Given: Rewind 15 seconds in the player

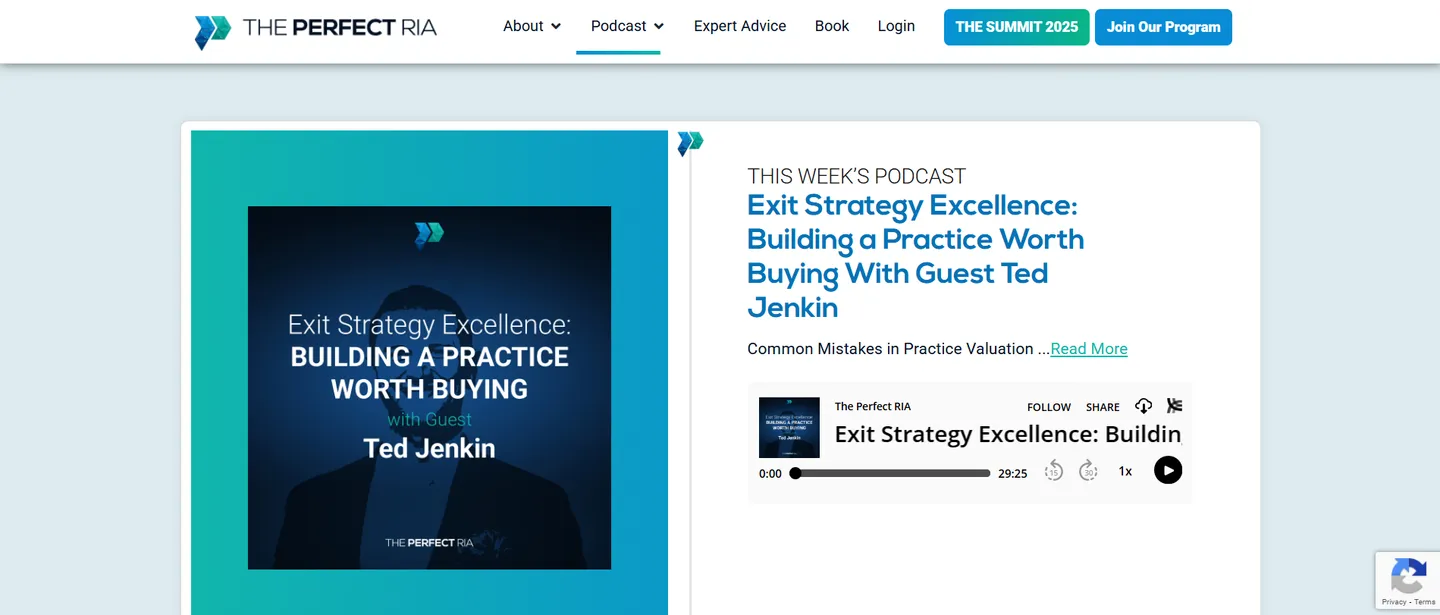Looking at the screenshot, I should pos(1053,471).
